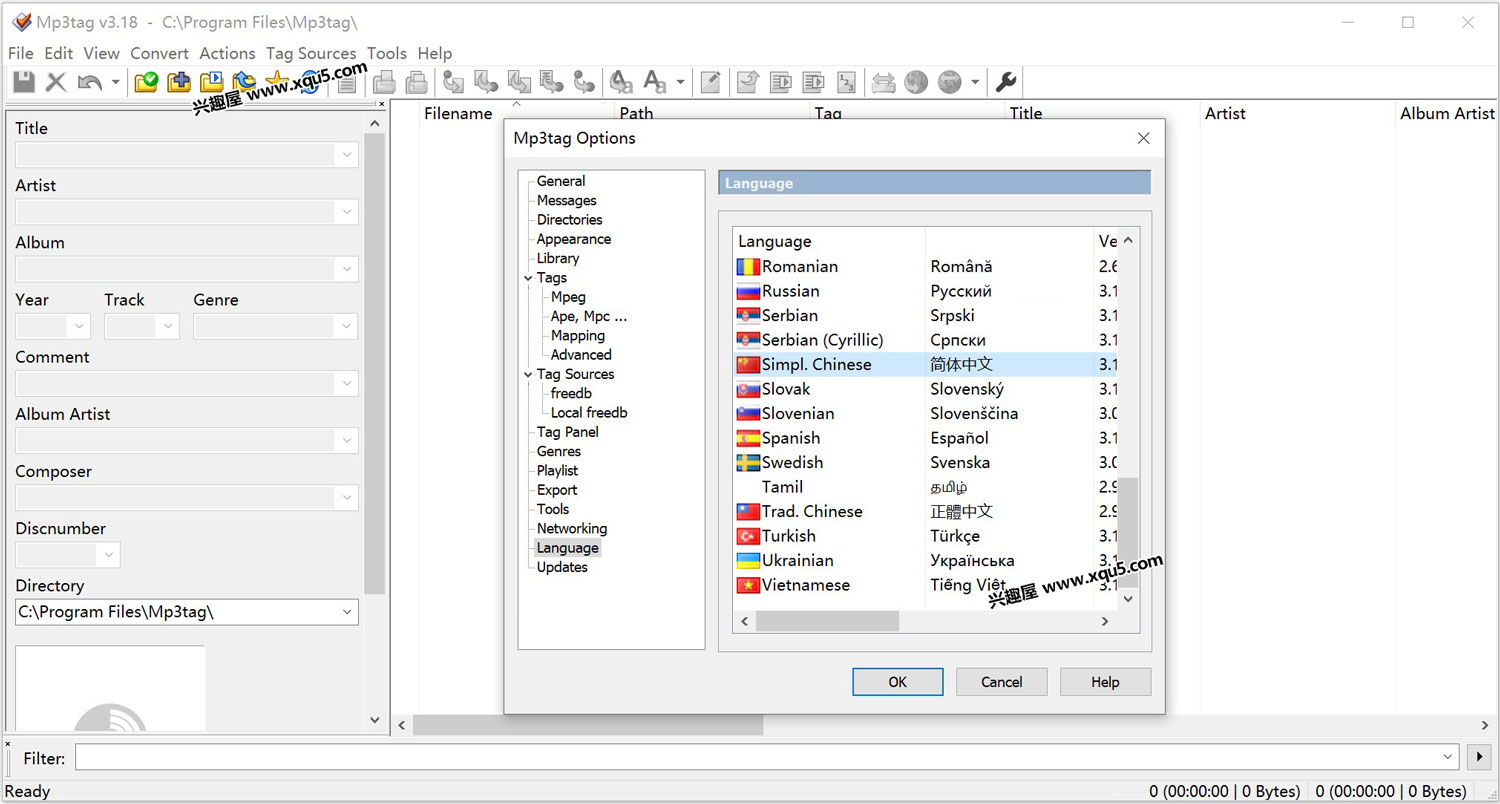Select Mpeg under Tags
The image size is (1500, 804).
[x=568, y=297]
